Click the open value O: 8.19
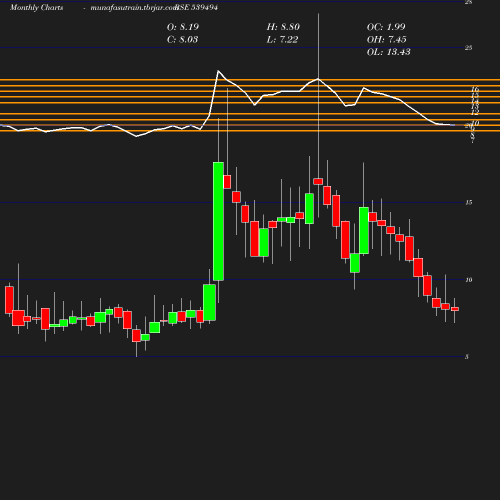500x500 pixels. click(183, 27)
